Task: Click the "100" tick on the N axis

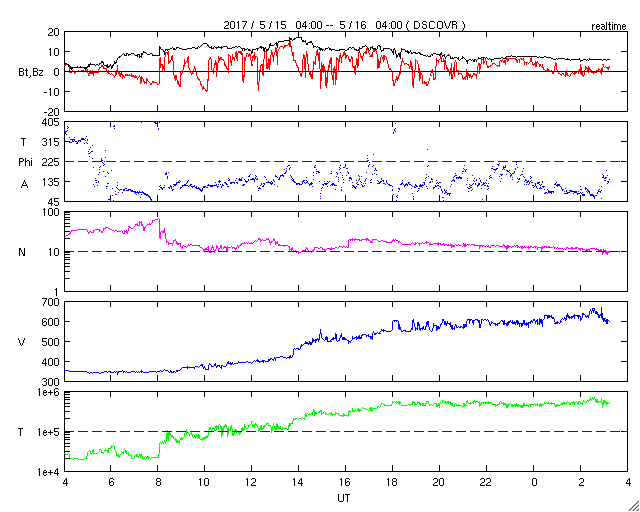Action: (x=52, y=213)
